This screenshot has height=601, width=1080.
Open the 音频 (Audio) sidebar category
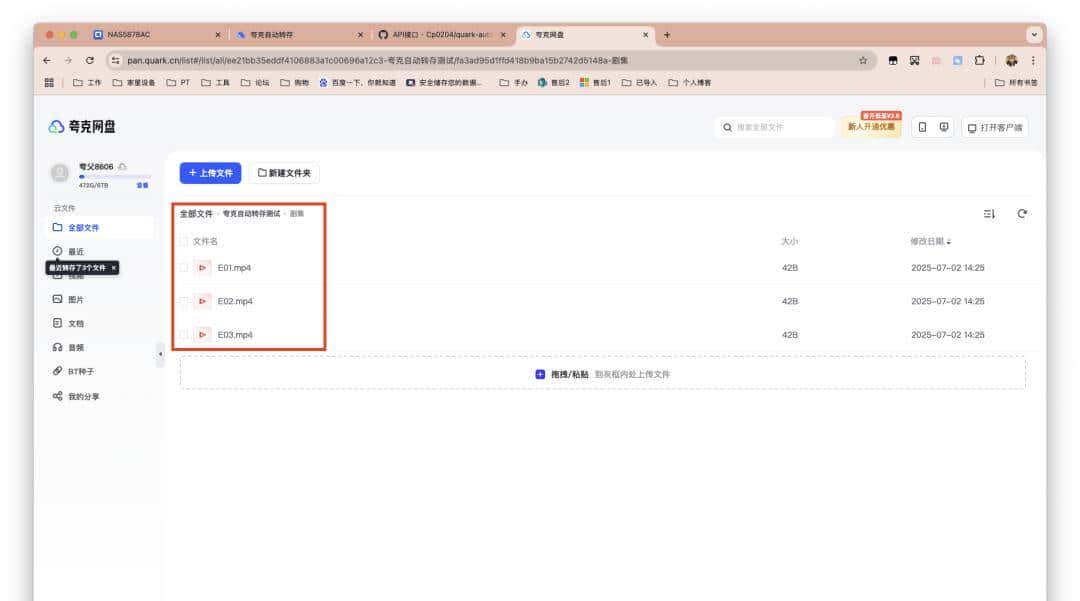[75, 347]
